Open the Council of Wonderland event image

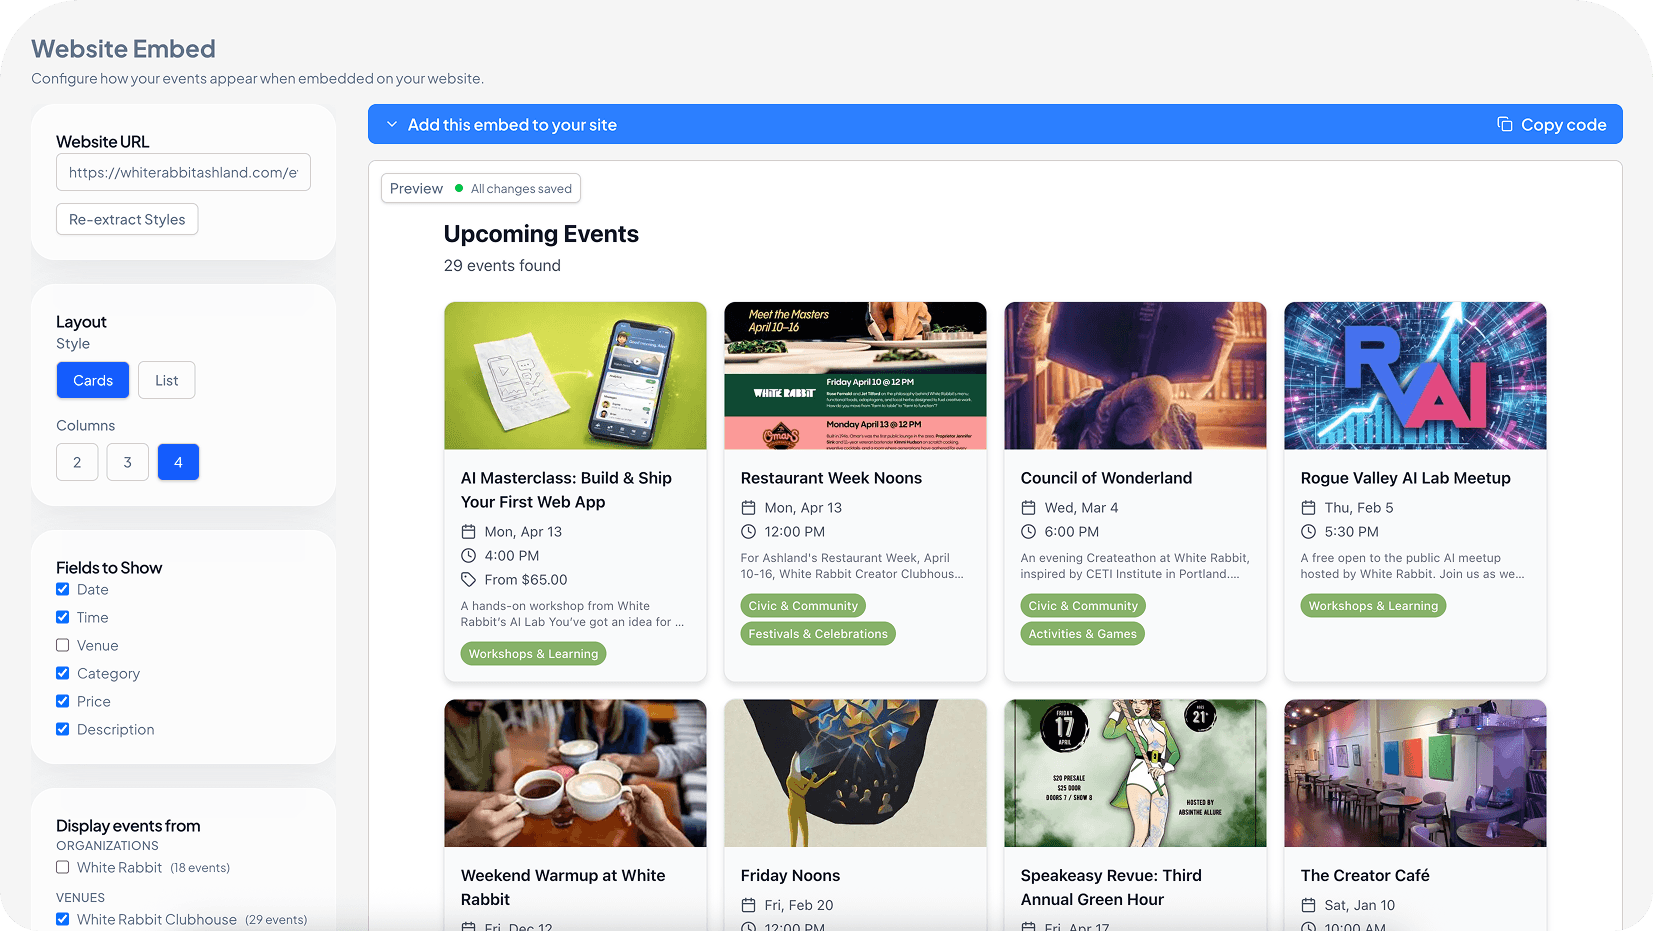coord(1135,376)
